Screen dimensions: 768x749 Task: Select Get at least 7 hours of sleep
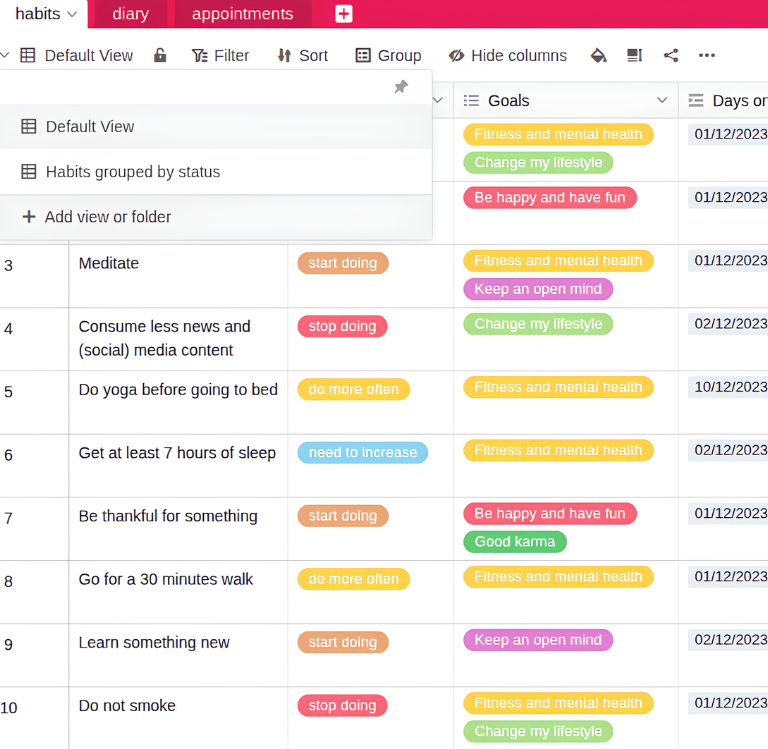tap(178, 465)
